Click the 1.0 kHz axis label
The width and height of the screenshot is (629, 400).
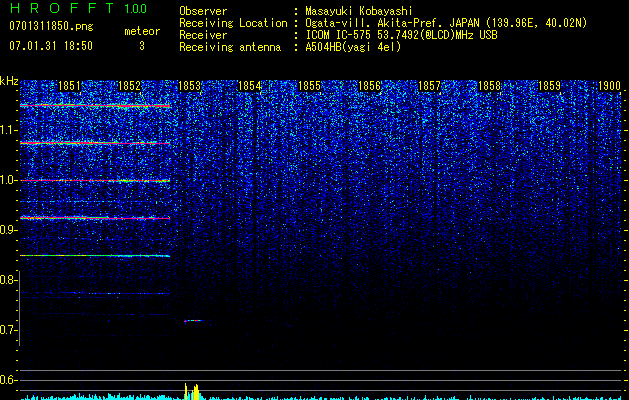[9, 180]
